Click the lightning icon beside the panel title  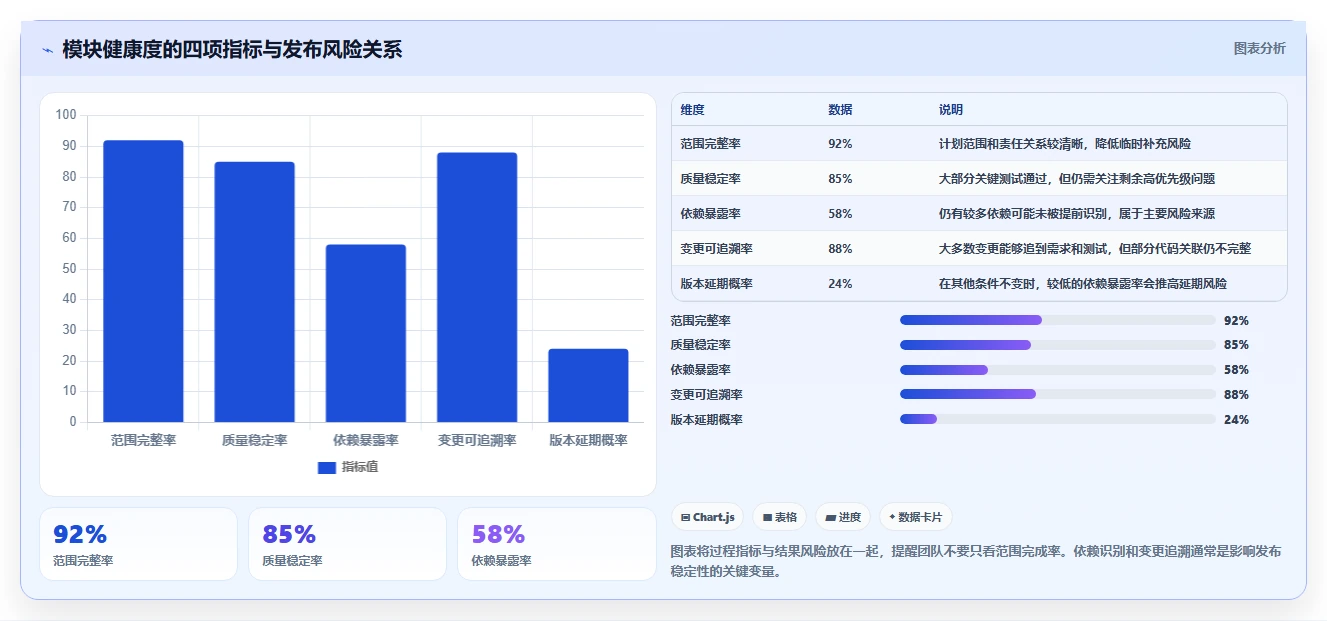click(47, 50)
